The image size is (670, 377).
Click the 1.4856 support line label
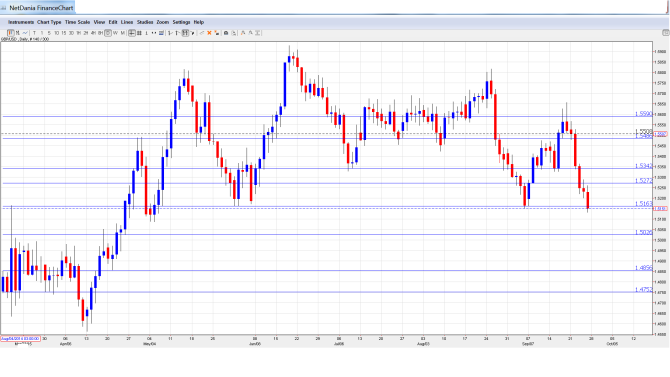pos(644,268)
